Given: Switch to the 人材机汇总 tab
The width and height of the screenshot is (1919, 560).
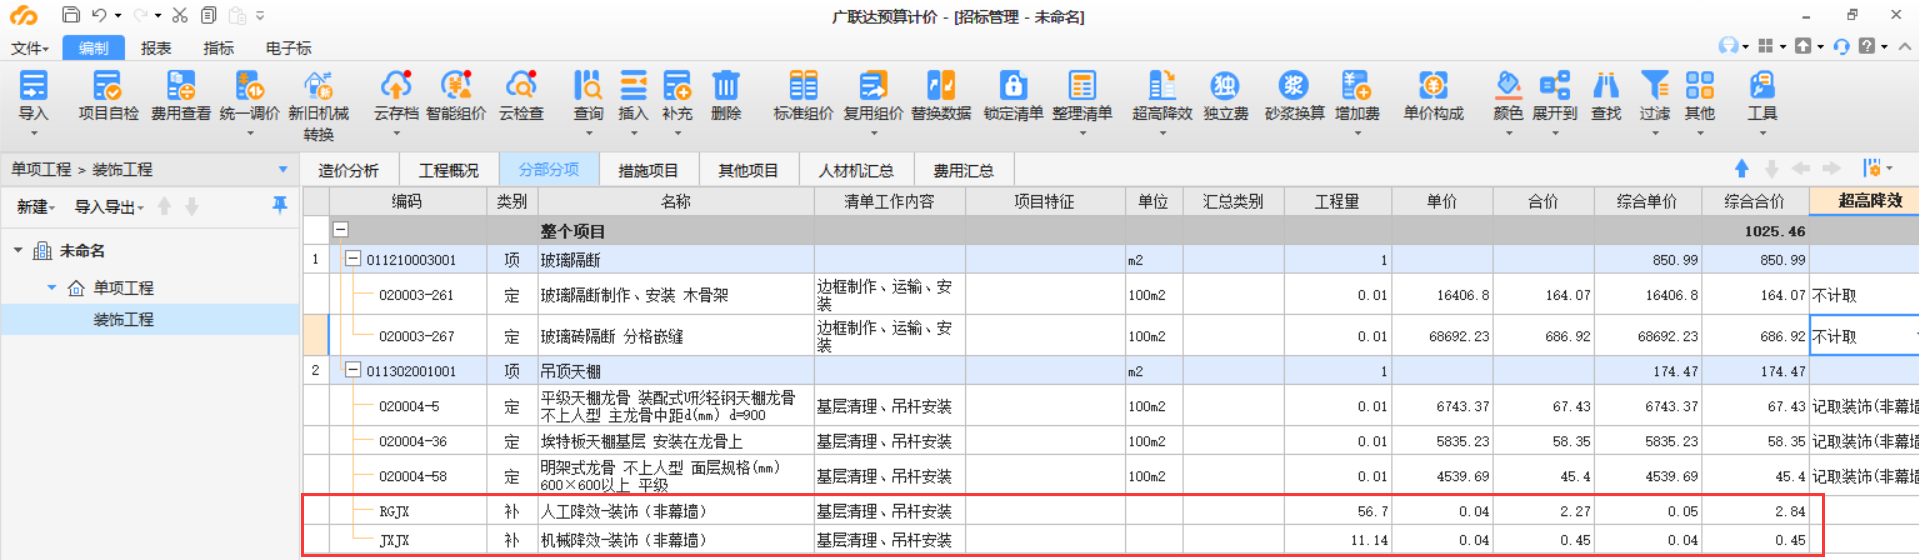Looking at the screenshot, I should point(855,171).
